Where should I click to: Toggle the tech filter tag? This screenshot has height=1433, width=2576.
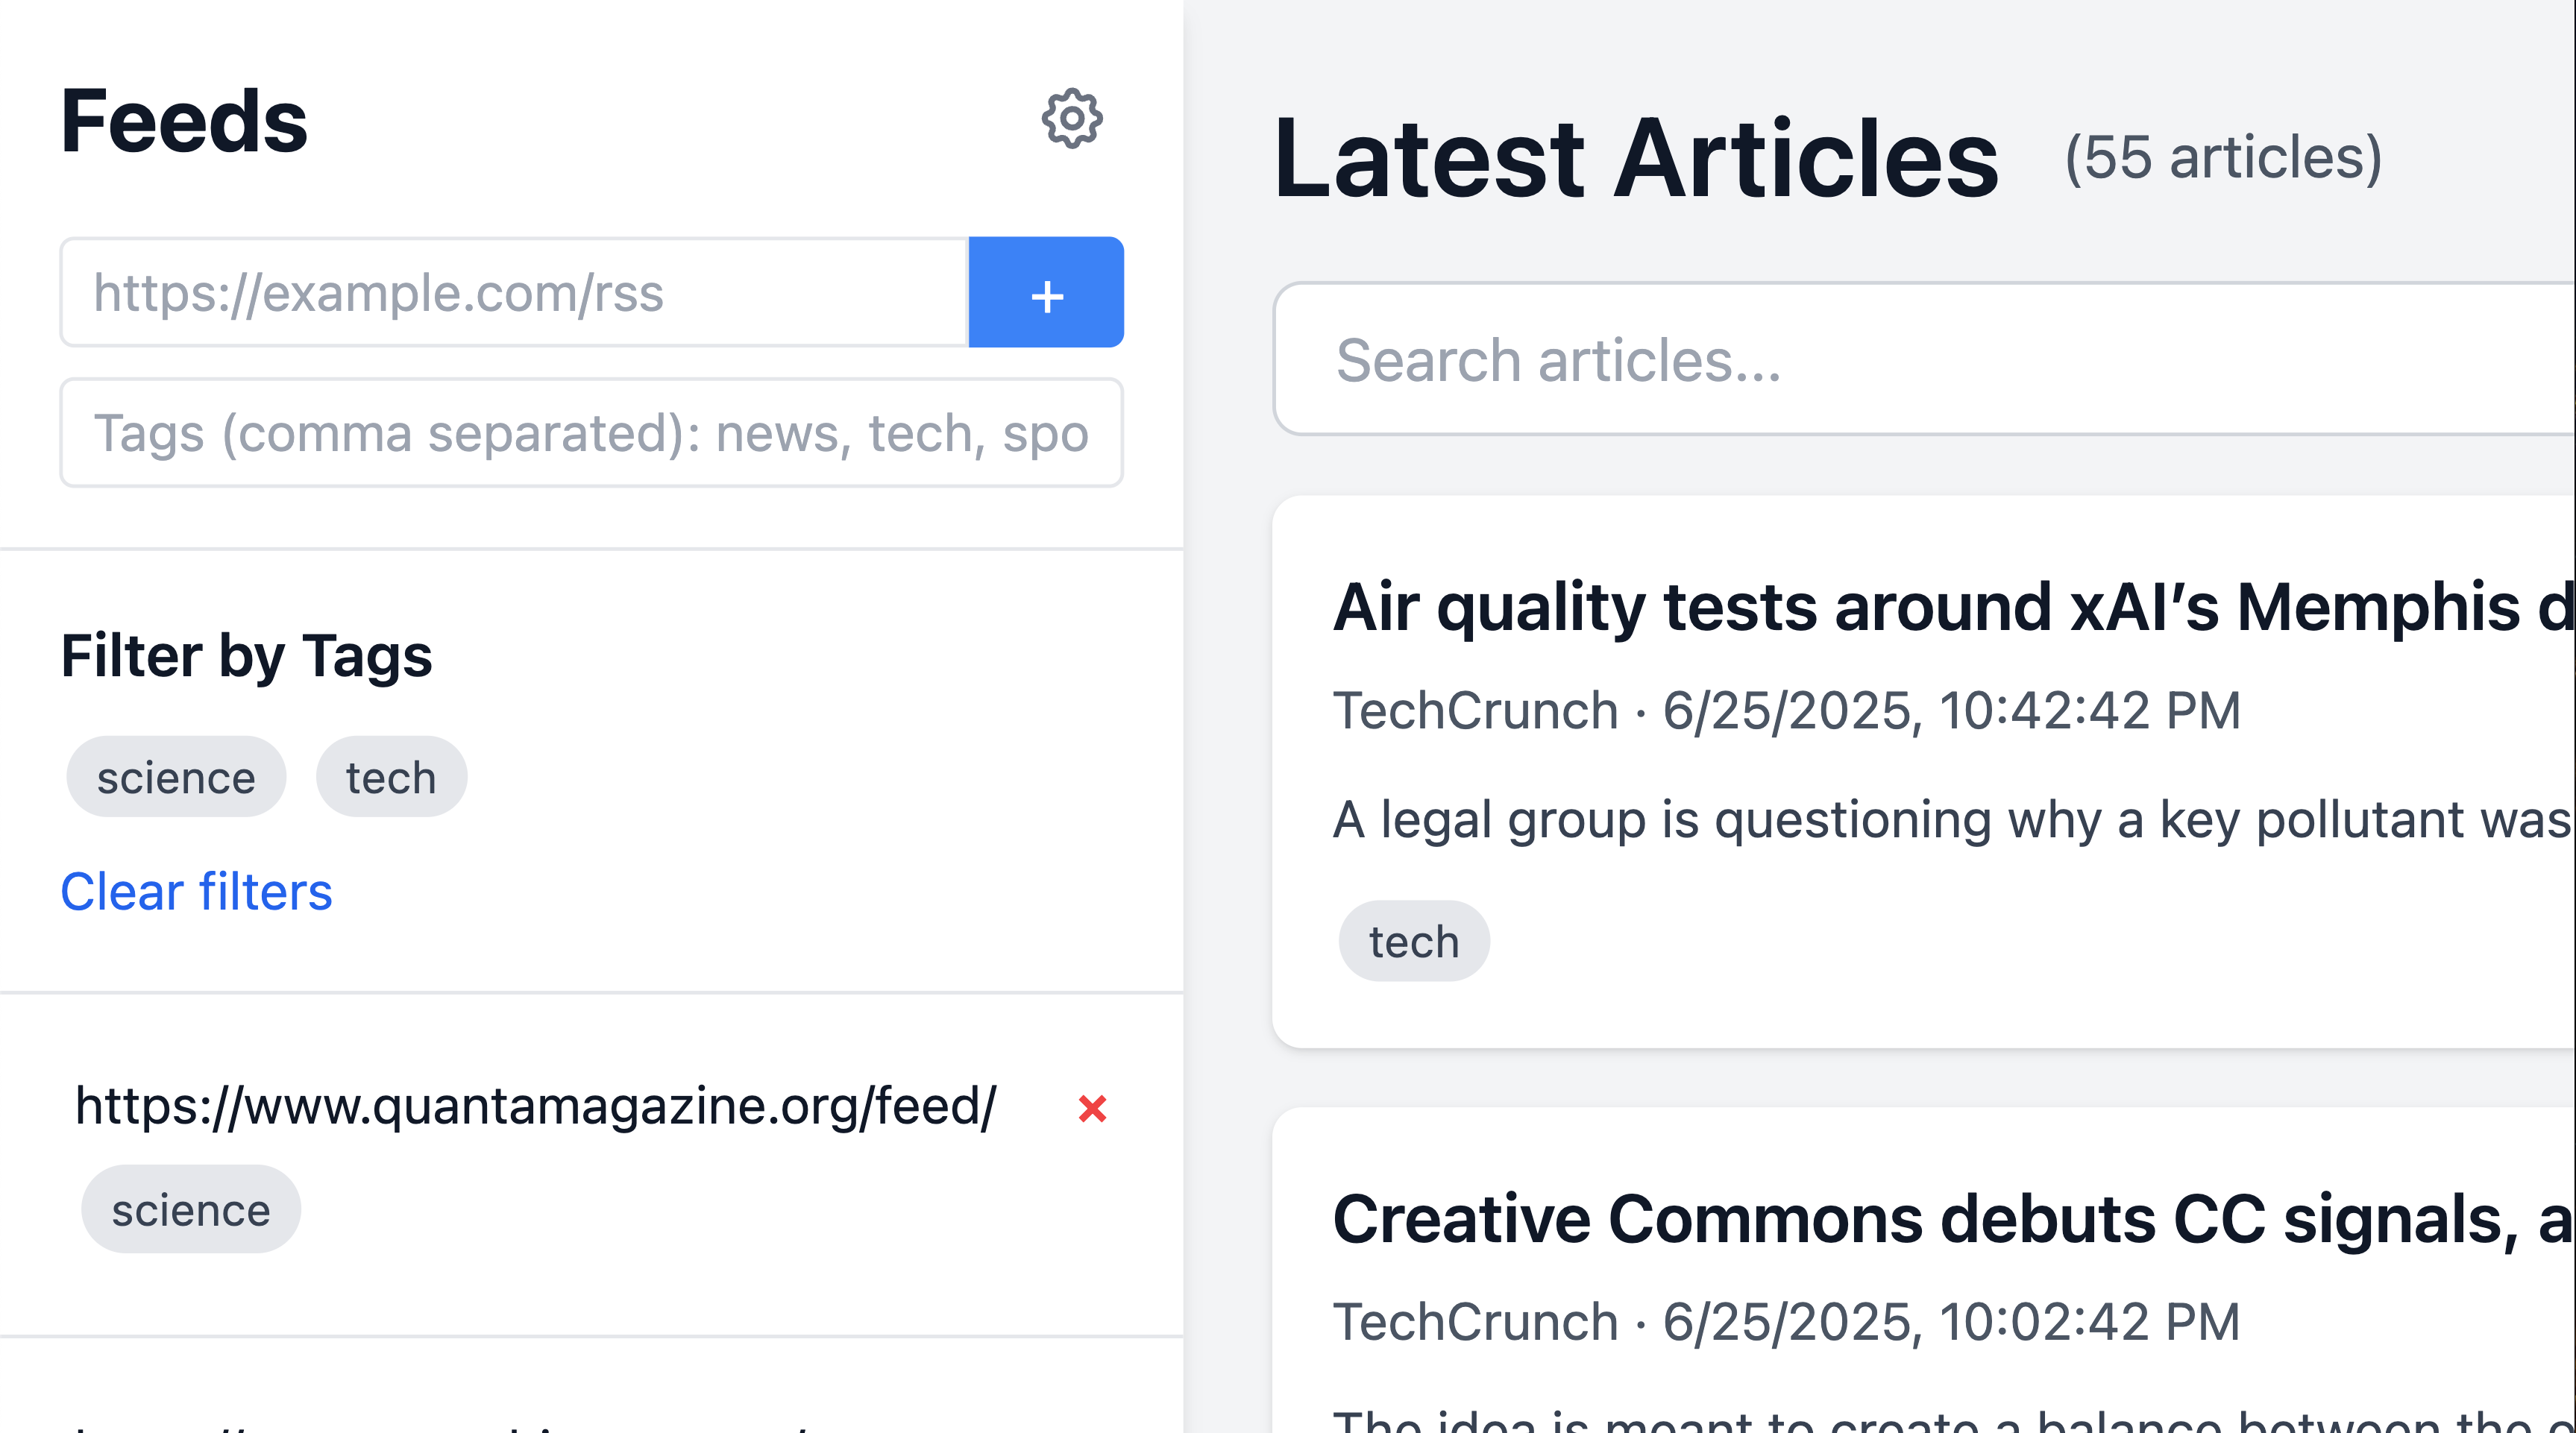391,777
